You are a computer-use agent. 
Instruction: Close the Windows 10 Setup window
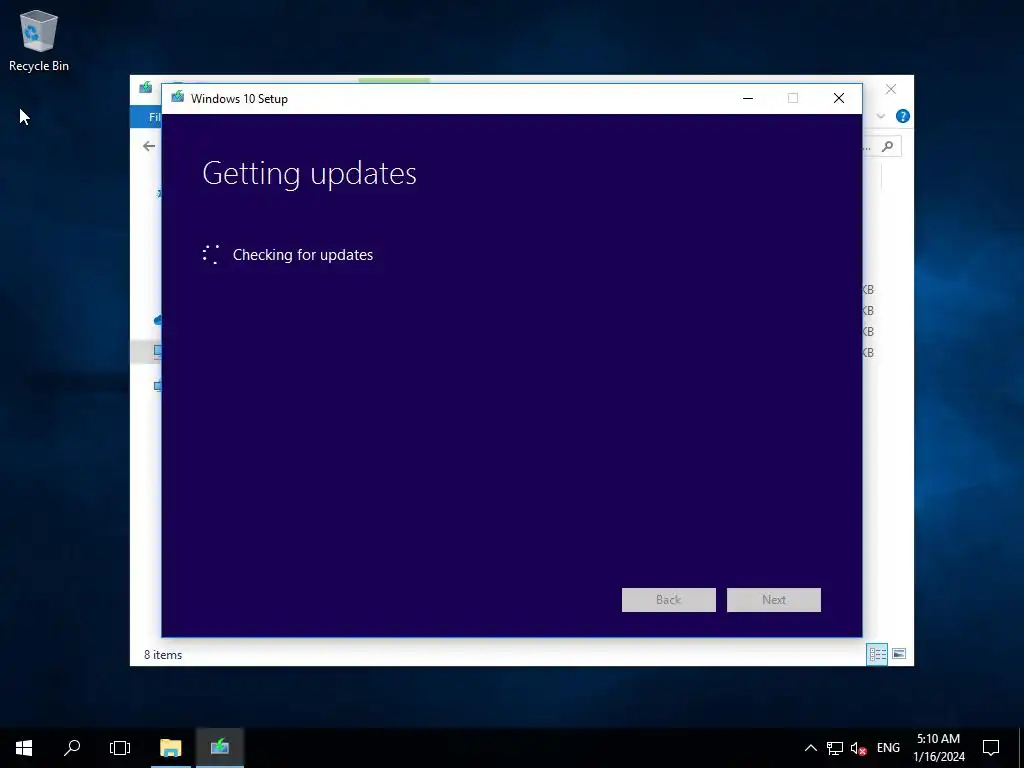tap(839, 98)
